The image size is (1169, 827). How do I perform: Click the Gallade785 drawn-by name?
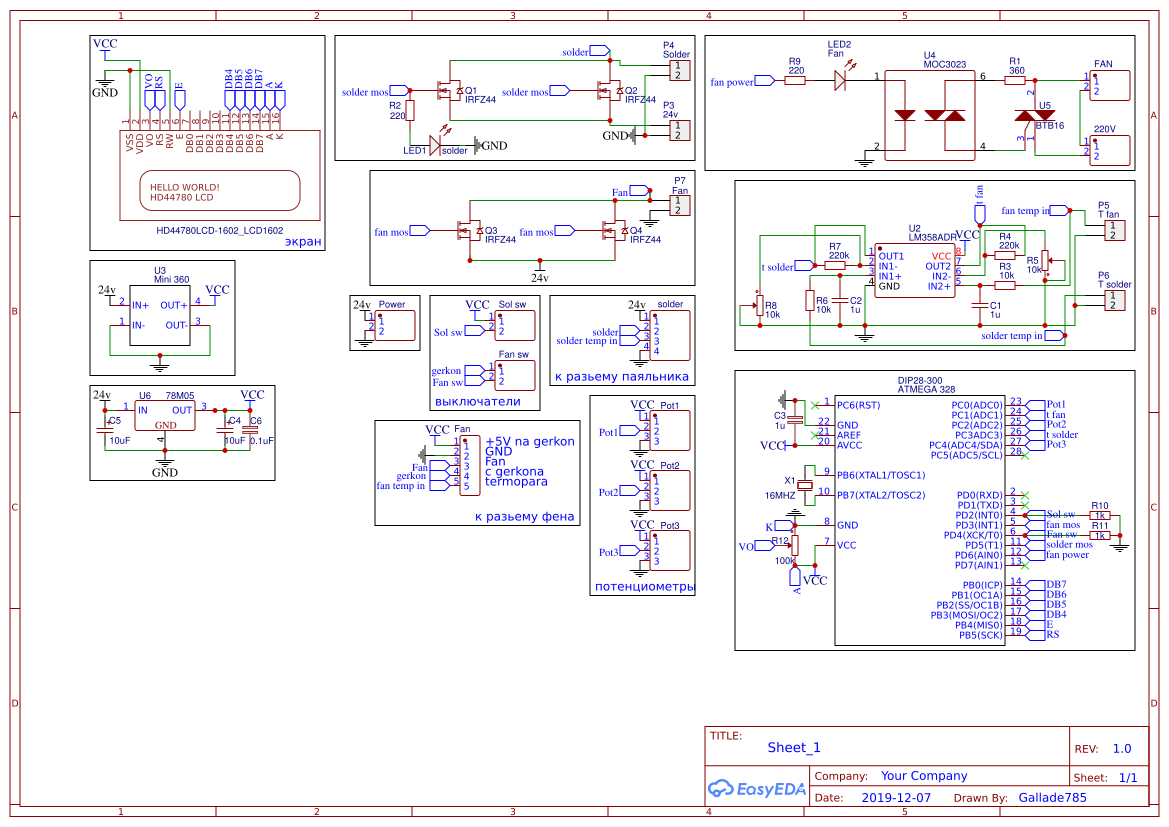coord(1051,798)
